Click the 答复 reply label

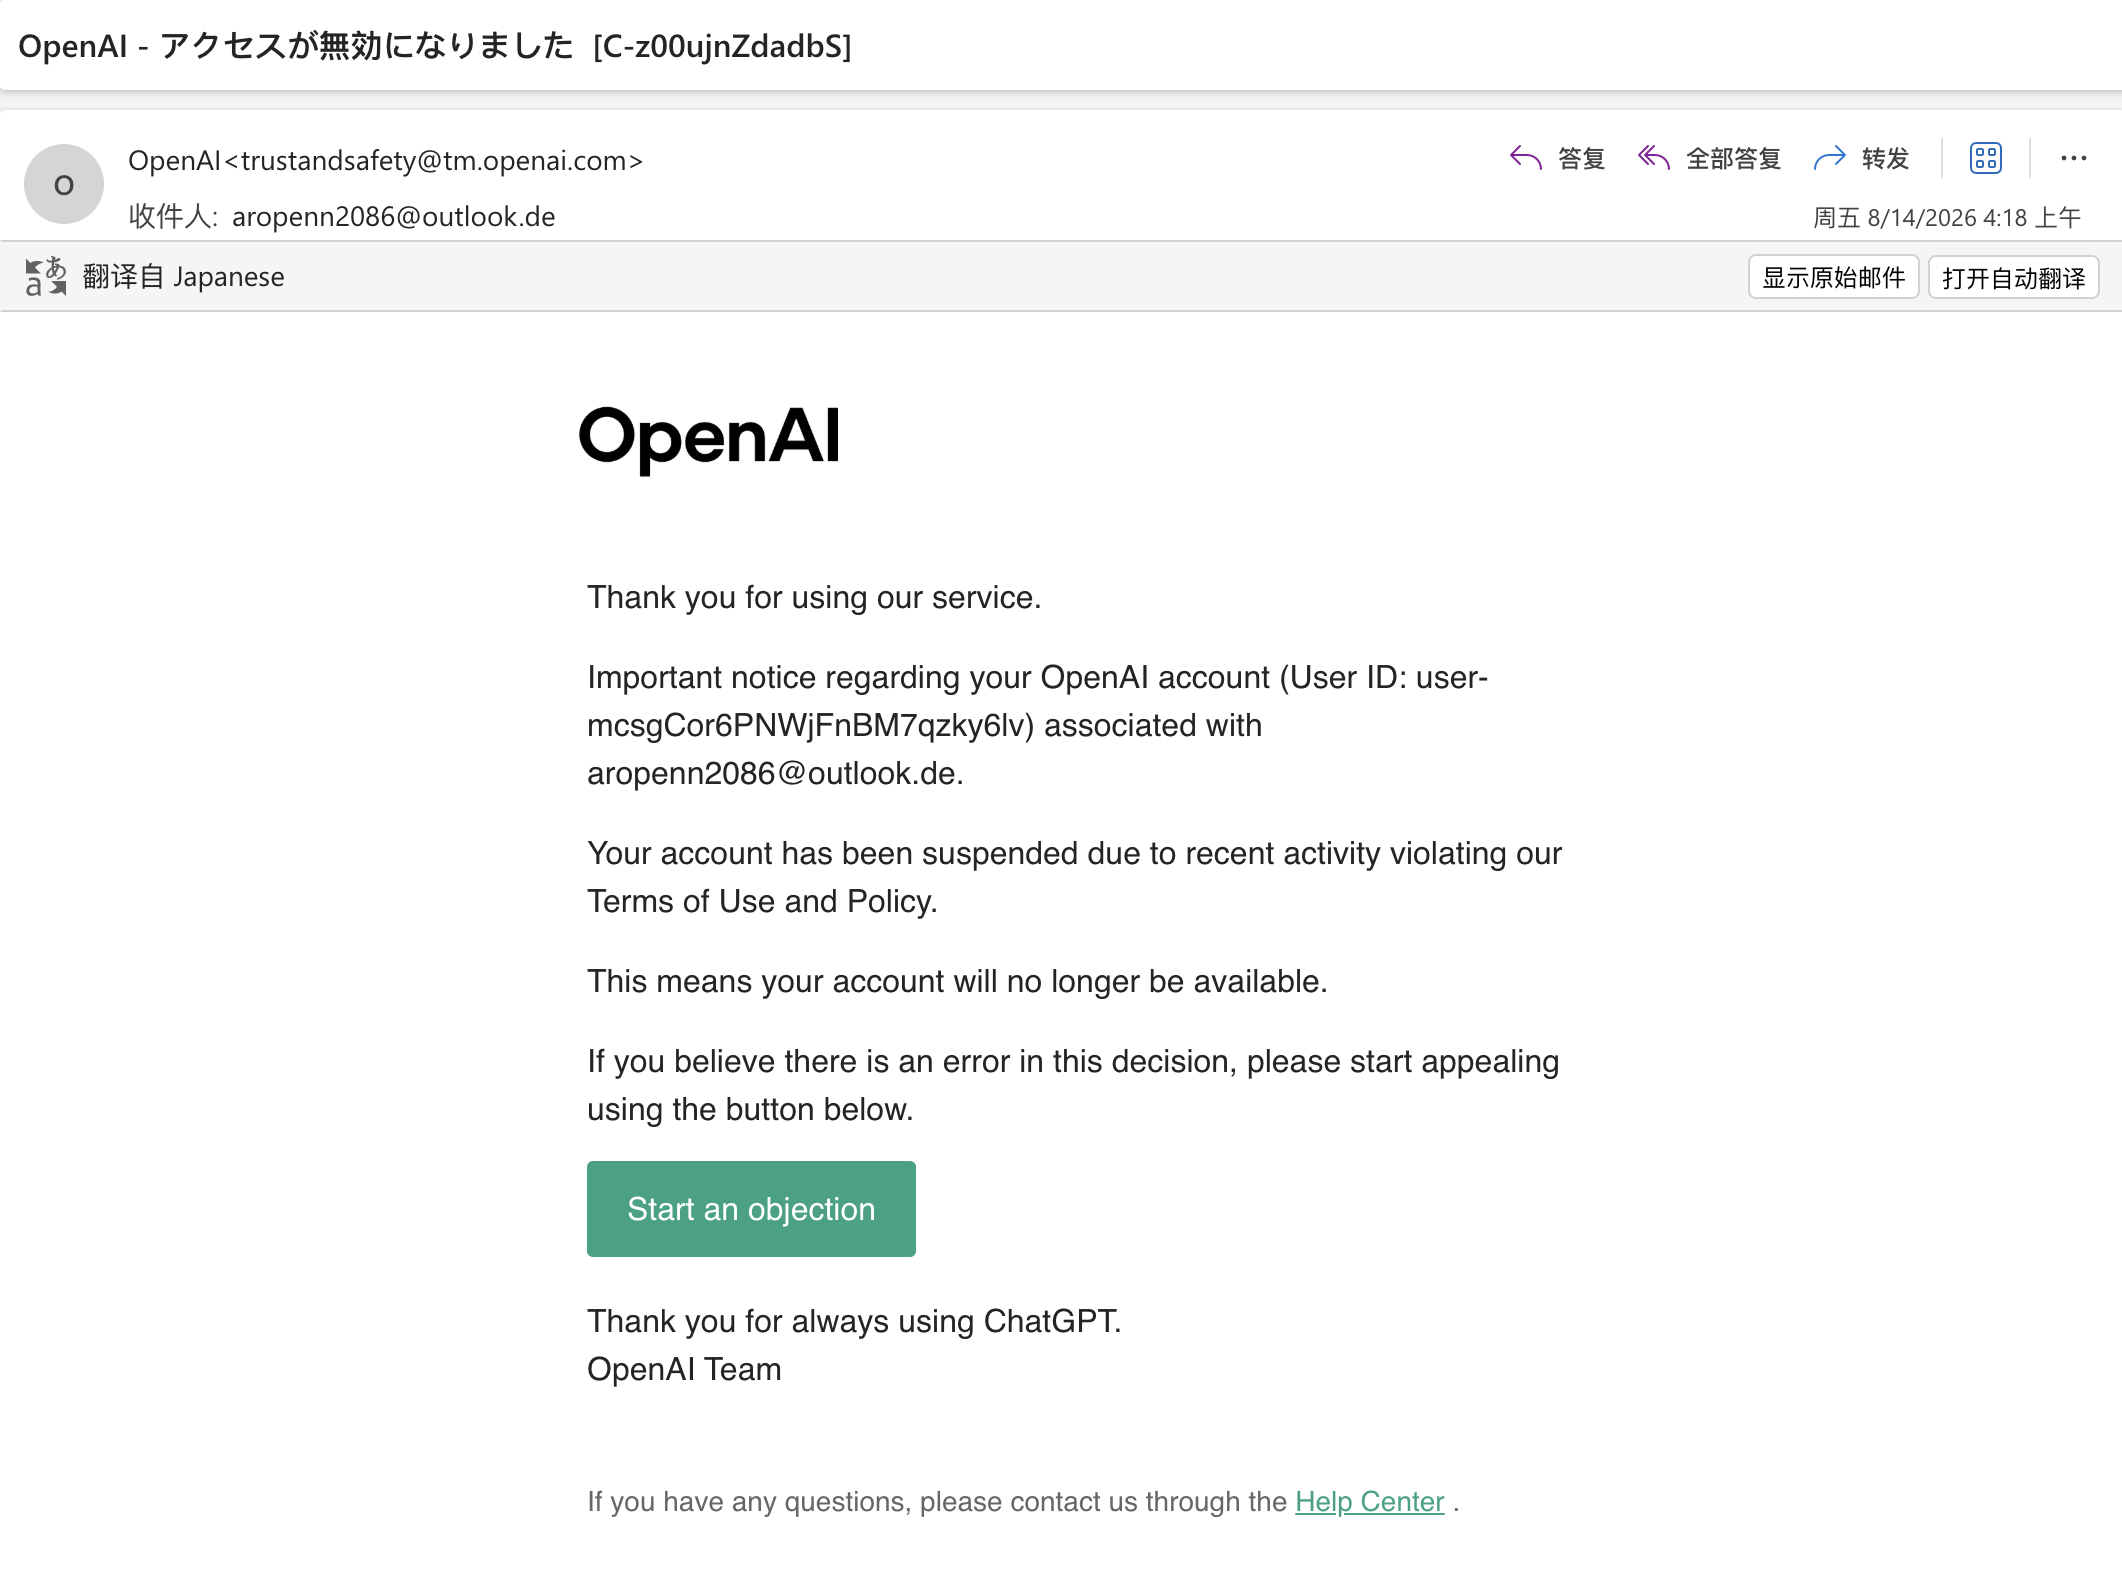(1581, 158)
